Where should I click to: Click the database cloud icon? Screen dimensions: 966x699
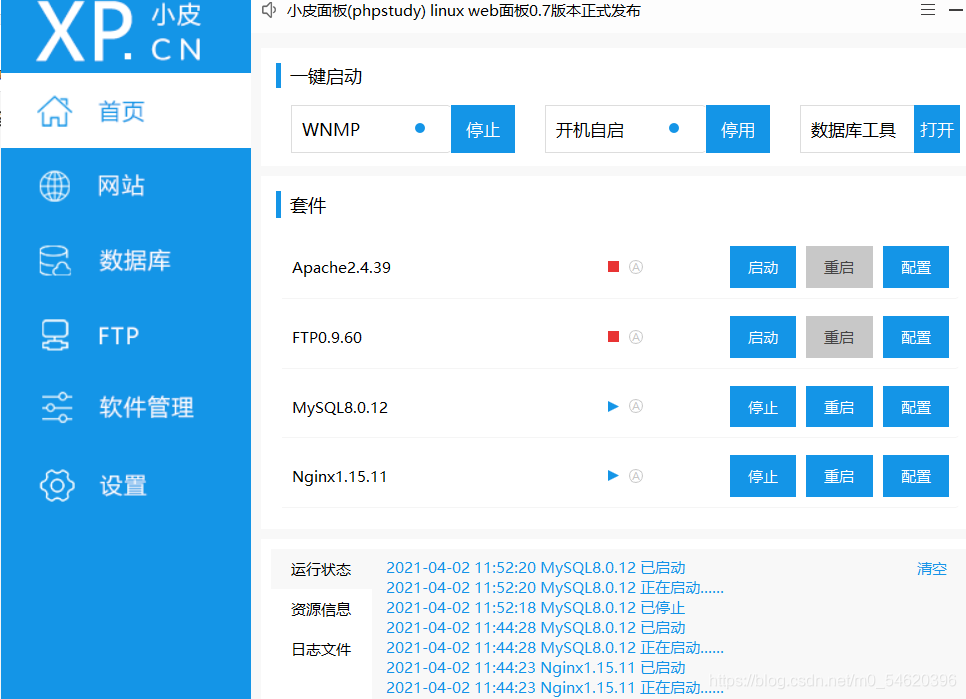55,261
